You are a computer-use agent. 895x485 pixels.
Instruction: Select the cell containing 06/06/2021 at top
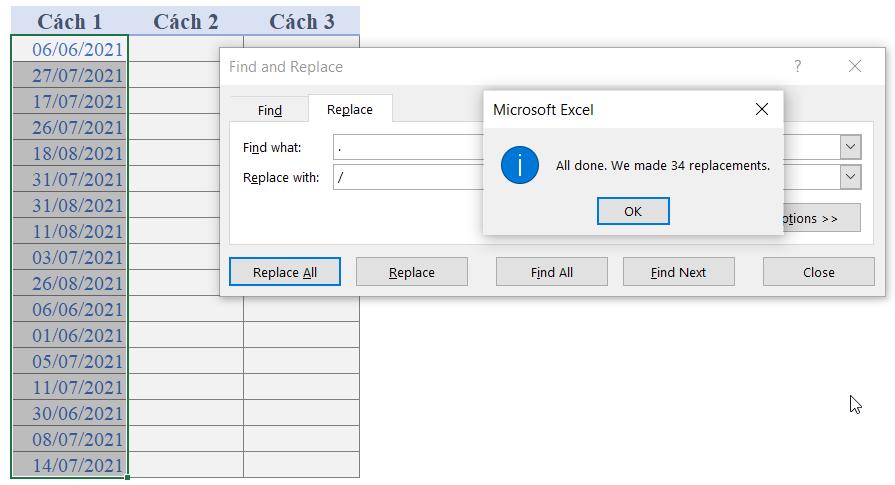tap(70, 49)
